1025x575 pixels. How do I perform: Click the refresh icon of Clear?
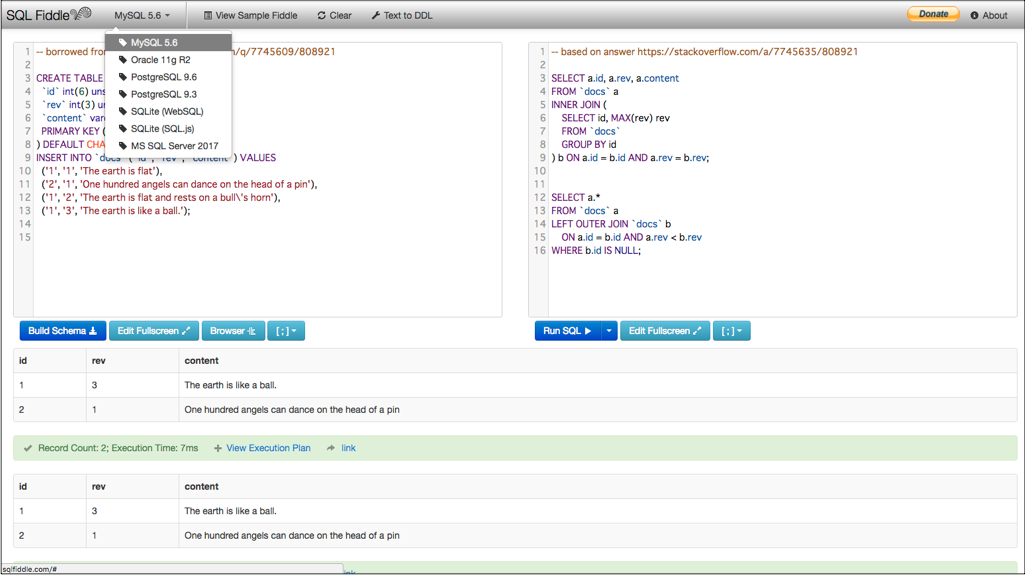coord(321,15)
